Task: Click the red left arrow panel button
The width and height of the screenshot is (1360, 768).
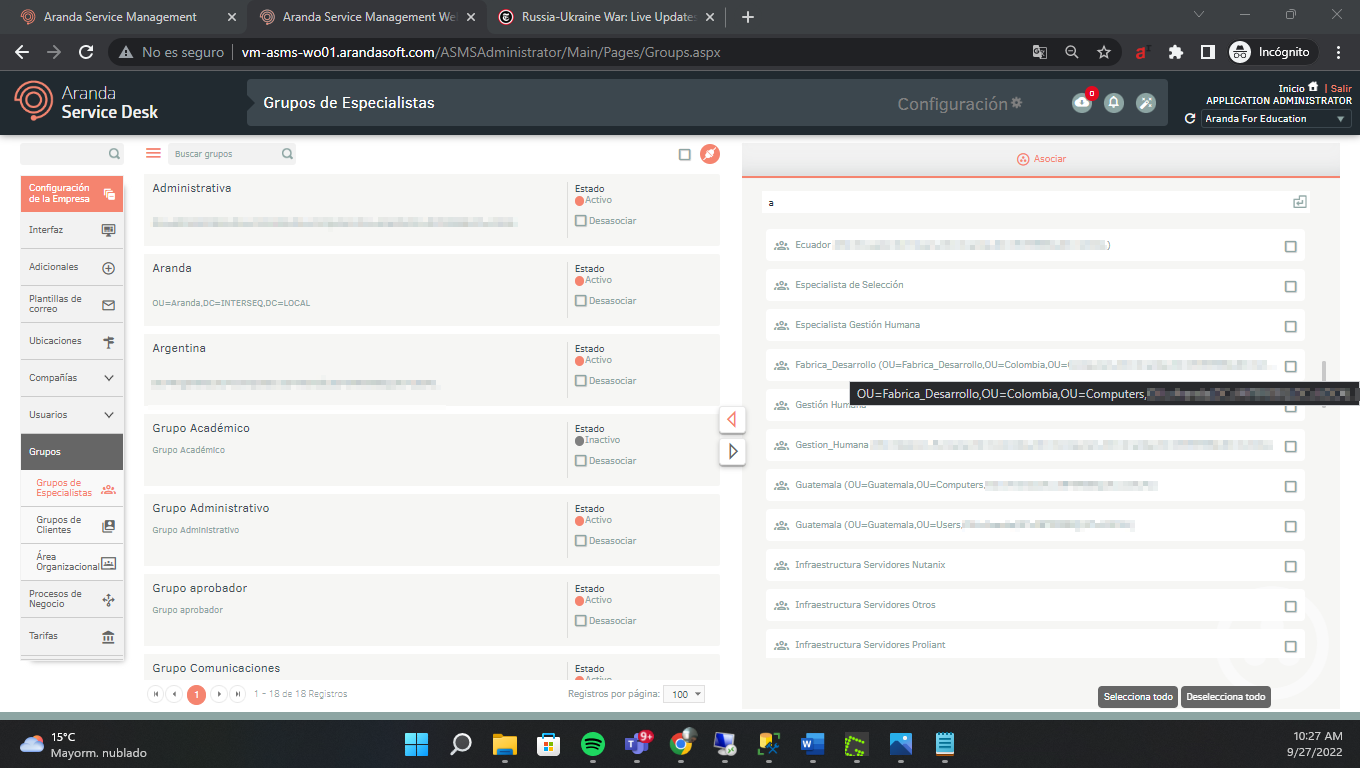Action: (x=732, y=419)
